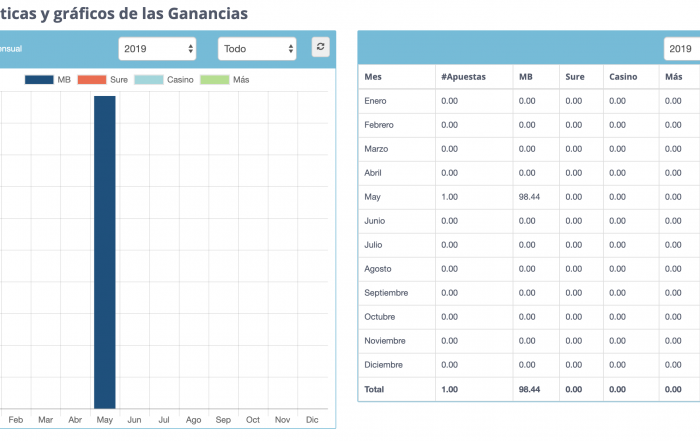Click the Jun label on chart axis
This screenshot has width=700, height=441.
pos(135,420)
